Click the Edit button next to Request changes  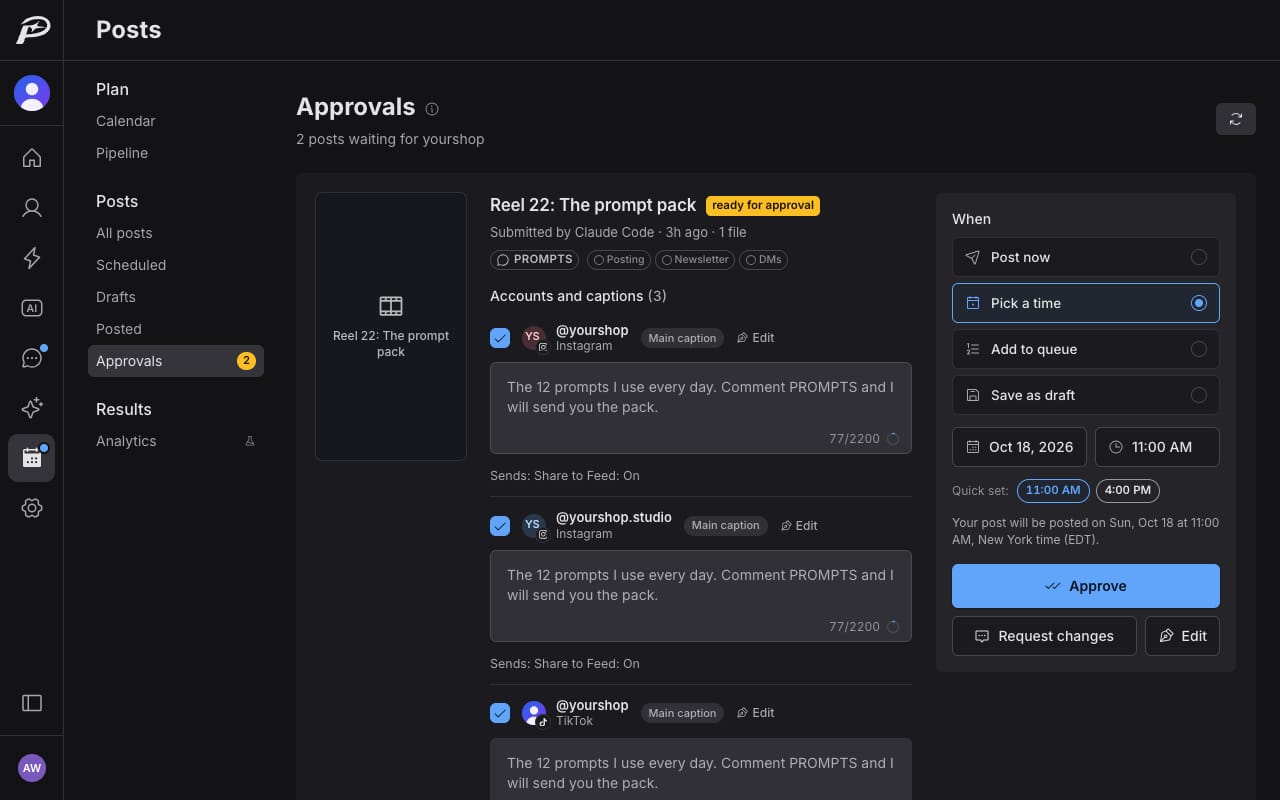click(x=1182, y=636)
